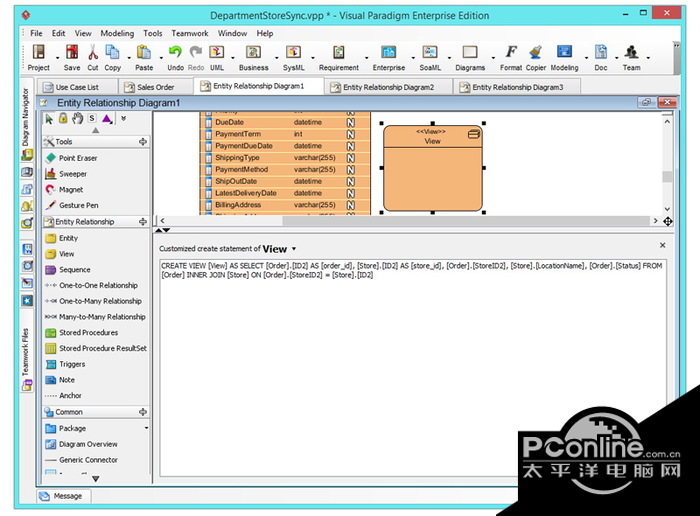
Task: Open SysML toolbar icon
Action: click(293, 52)
